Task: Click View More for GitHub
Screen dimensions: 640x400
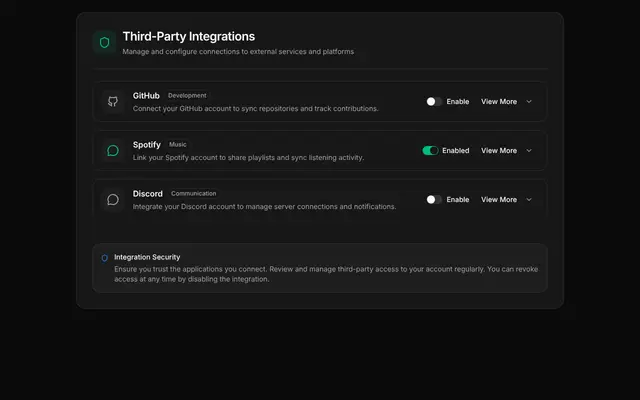Action: 499,102
